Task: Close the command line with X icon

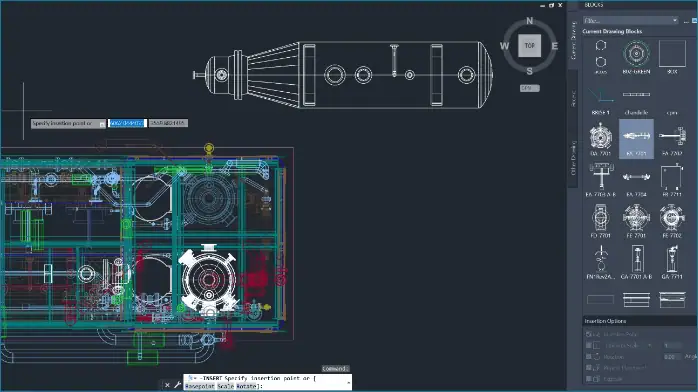Action: click(x=167, y=385)
